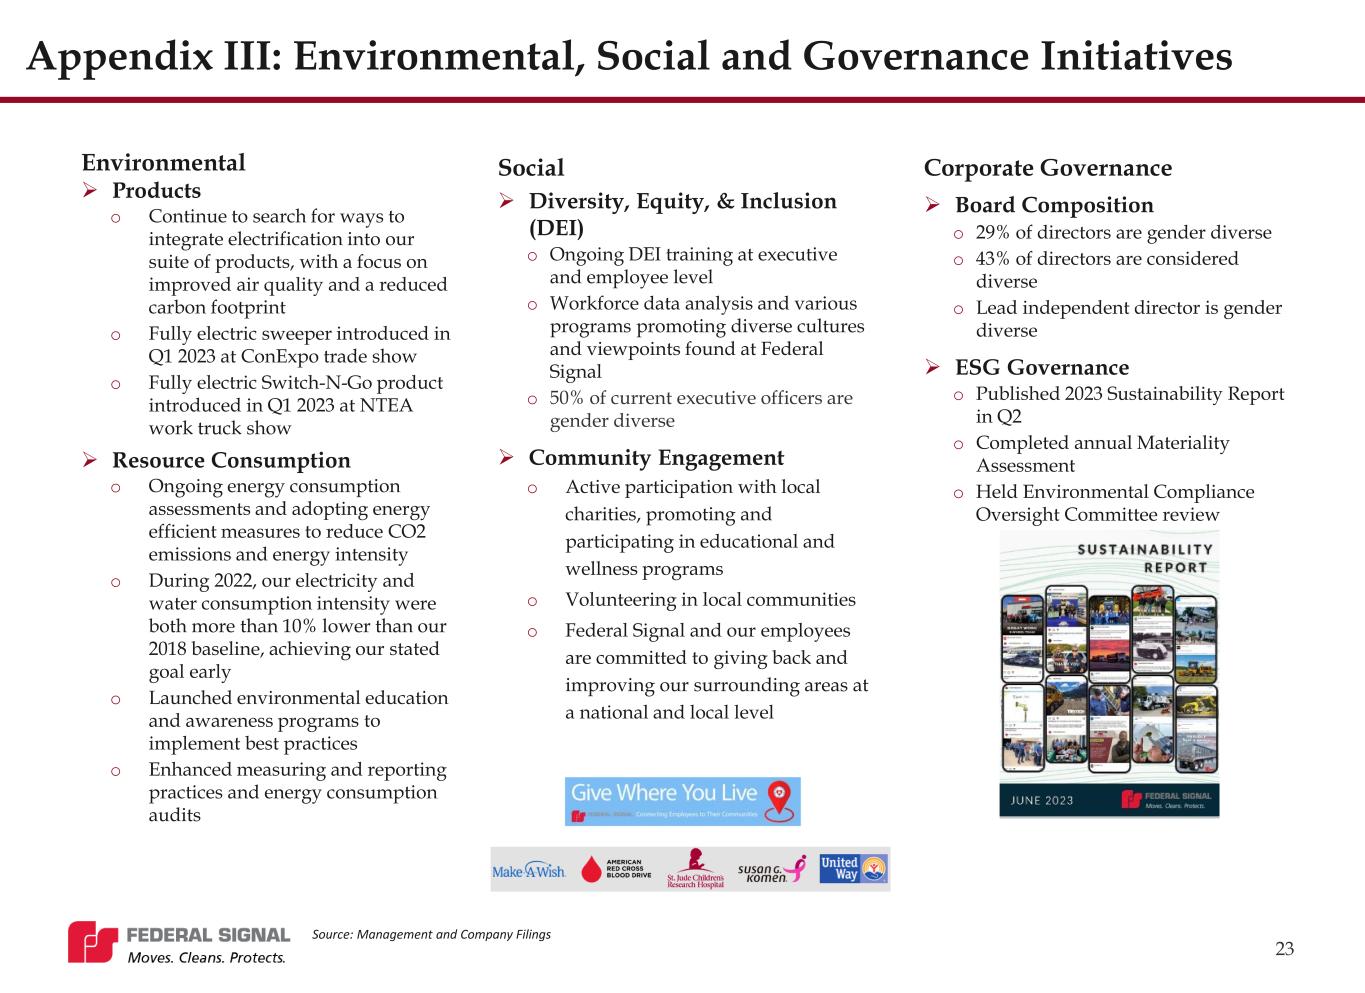Image resolution: width=1365 pixels, height=993 pixels.
Task: Click the Source: Management and Company Filings note
Action: [x=431, y=934]
